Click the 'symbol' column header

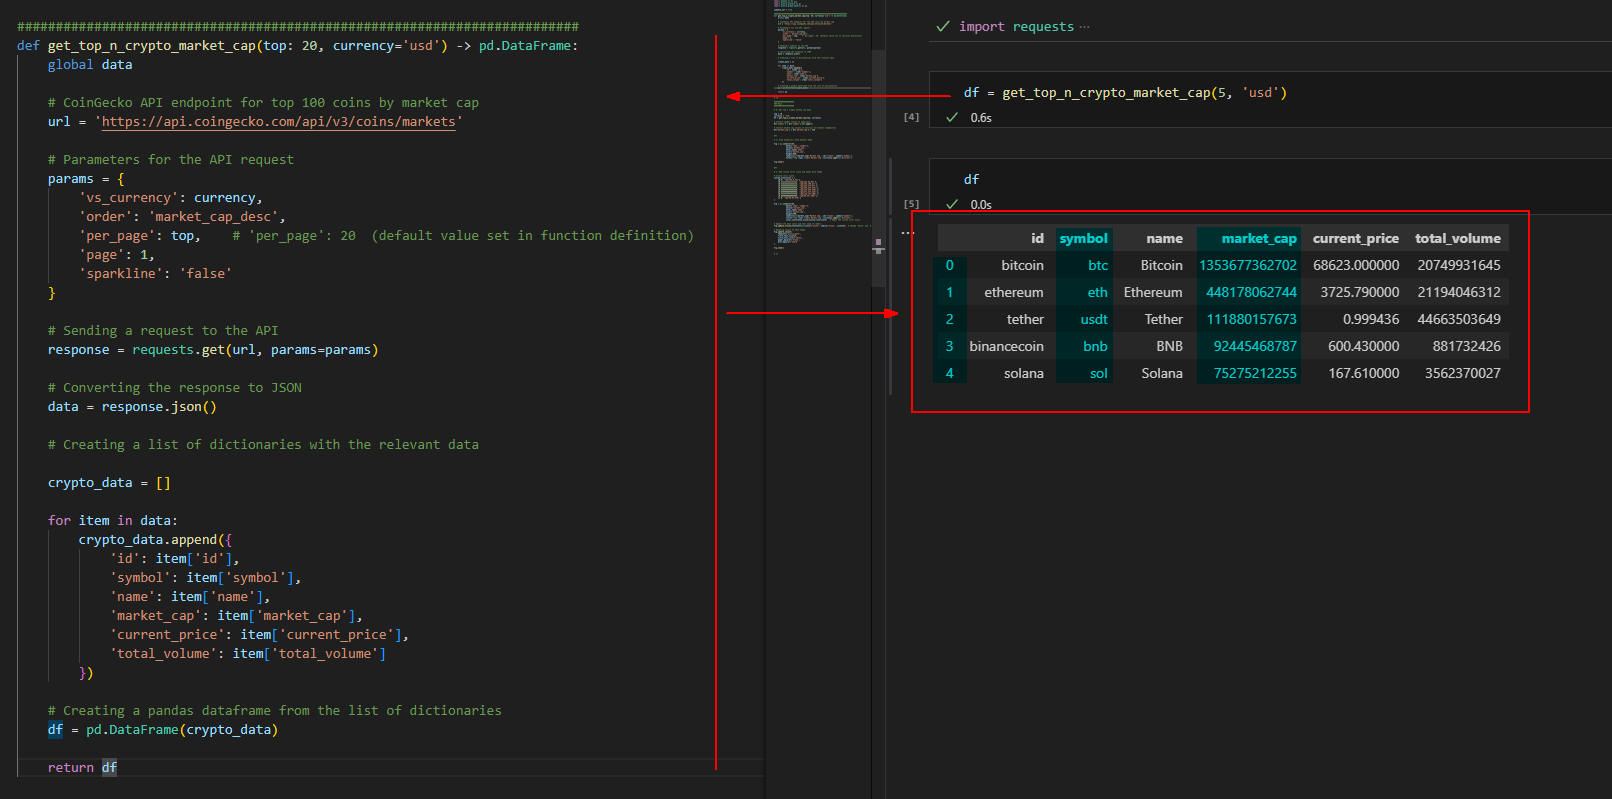pos(1083,238)
